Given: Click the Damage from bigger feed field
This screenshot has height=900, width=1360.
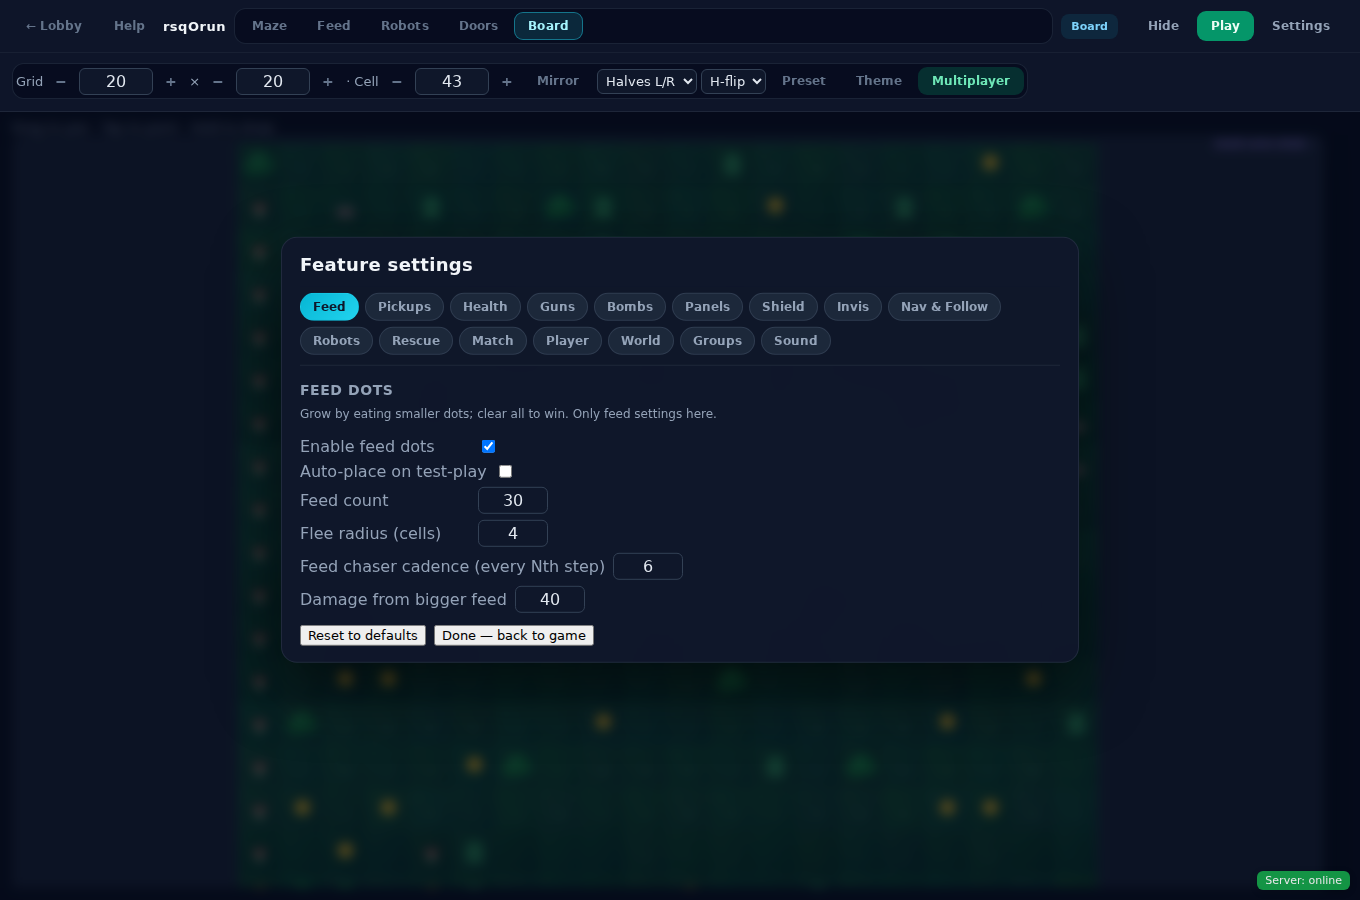Looking at the screenshot, I should click(550, 600).
